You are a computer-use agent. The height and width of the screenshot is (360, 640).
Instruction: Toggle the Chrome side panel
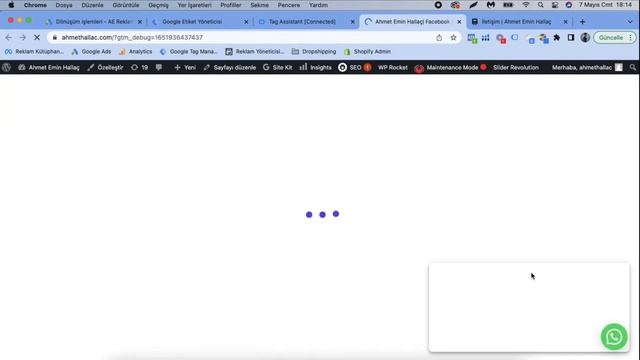[x=571, y=38]
